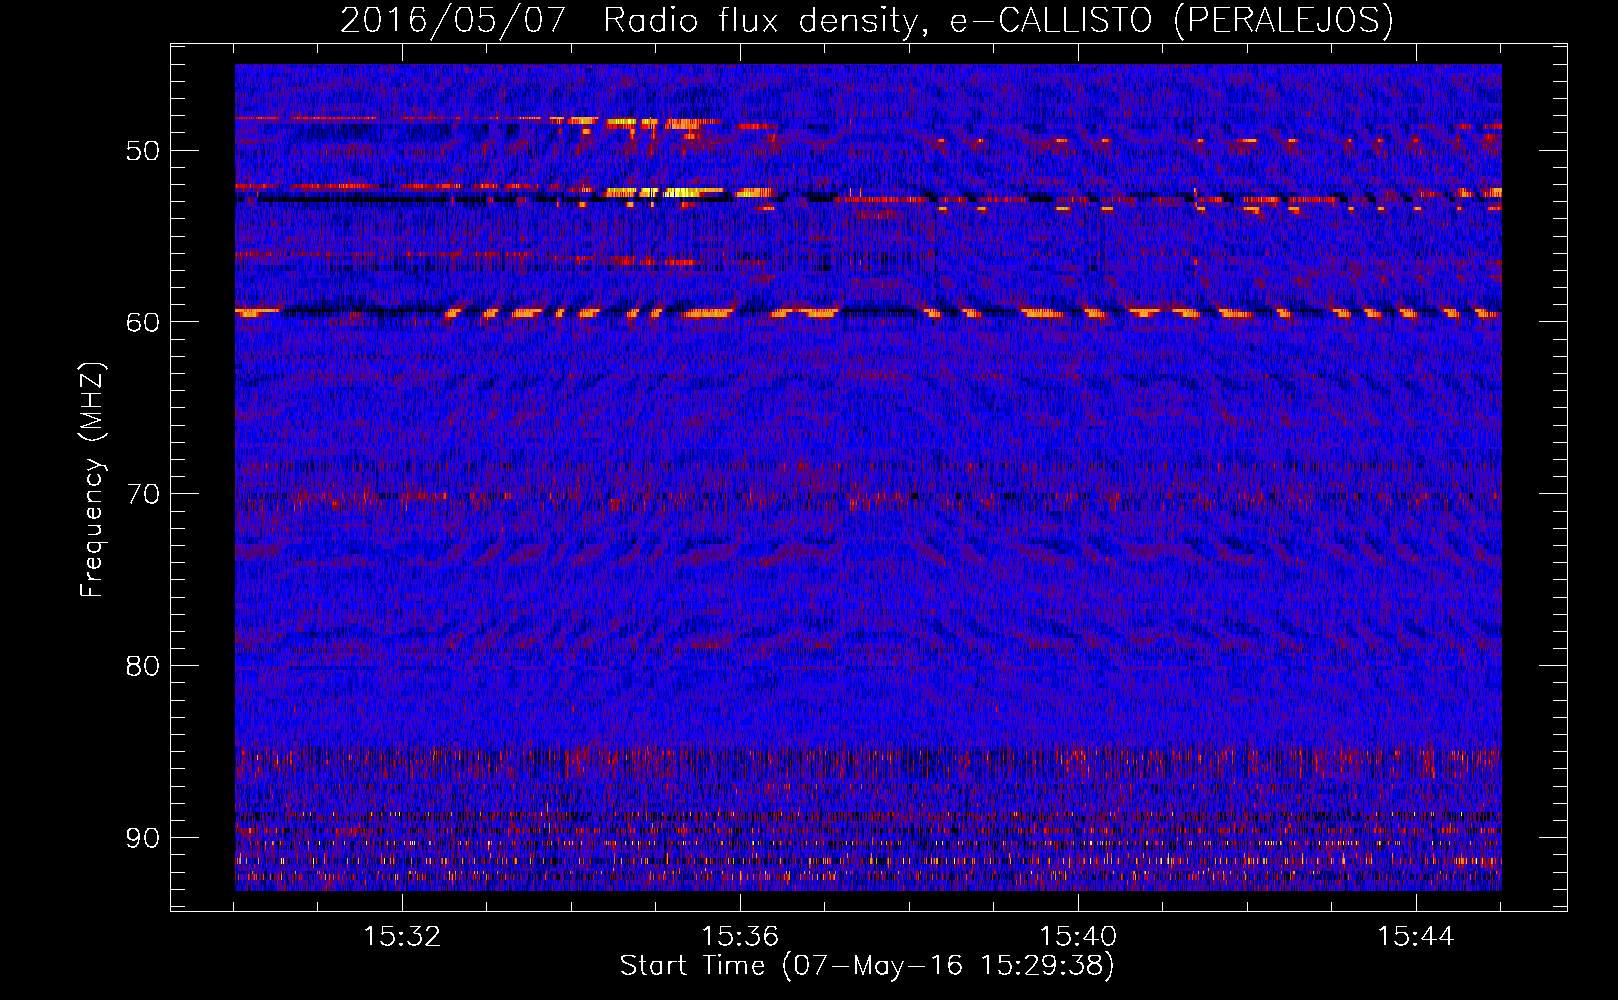Click the 60 frequency tick label

pos(143,322)
